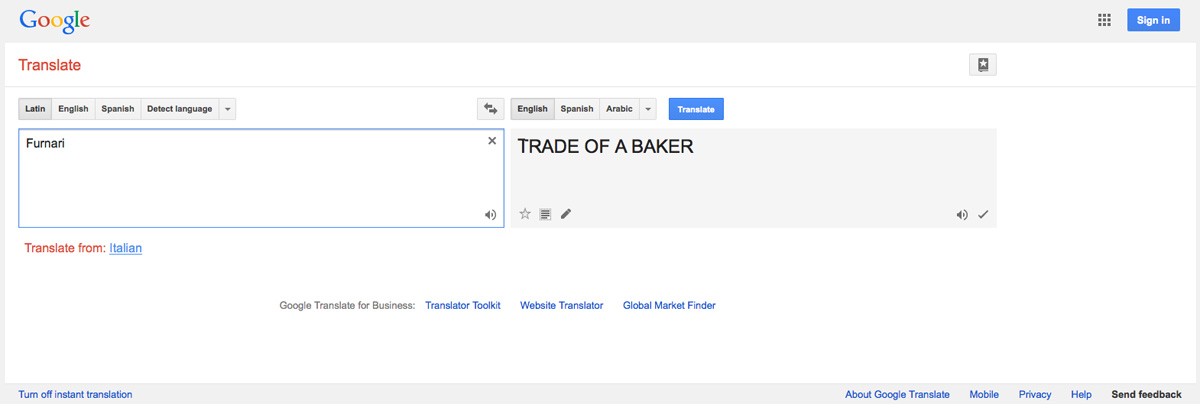Show example usage list icon
Viewport: 1200px width, 405px height.
(545, 214)
